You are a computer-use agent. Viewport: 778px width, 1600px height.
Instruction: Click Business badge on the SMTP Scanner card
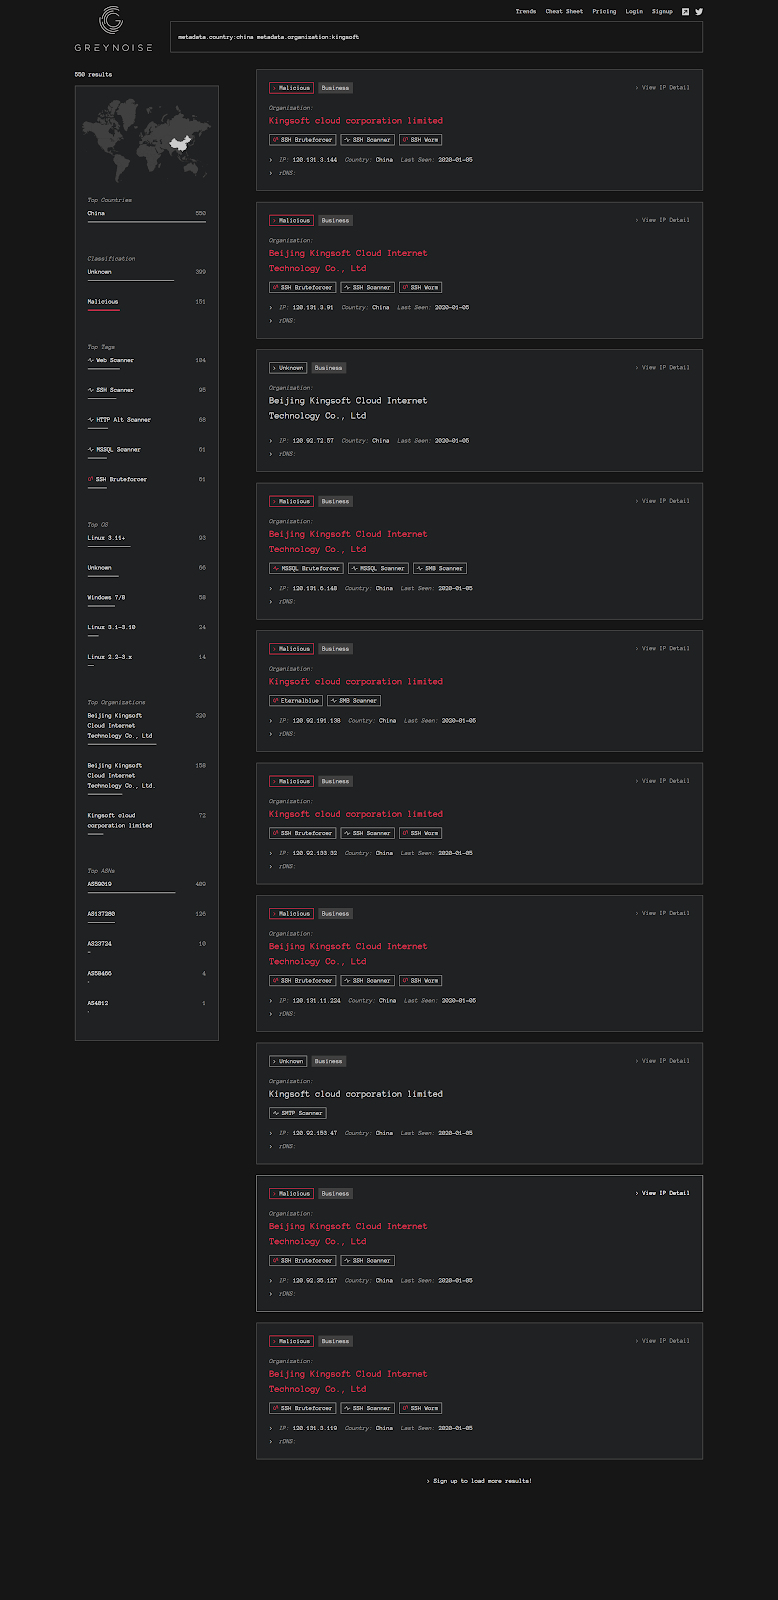coord(328,1061)
